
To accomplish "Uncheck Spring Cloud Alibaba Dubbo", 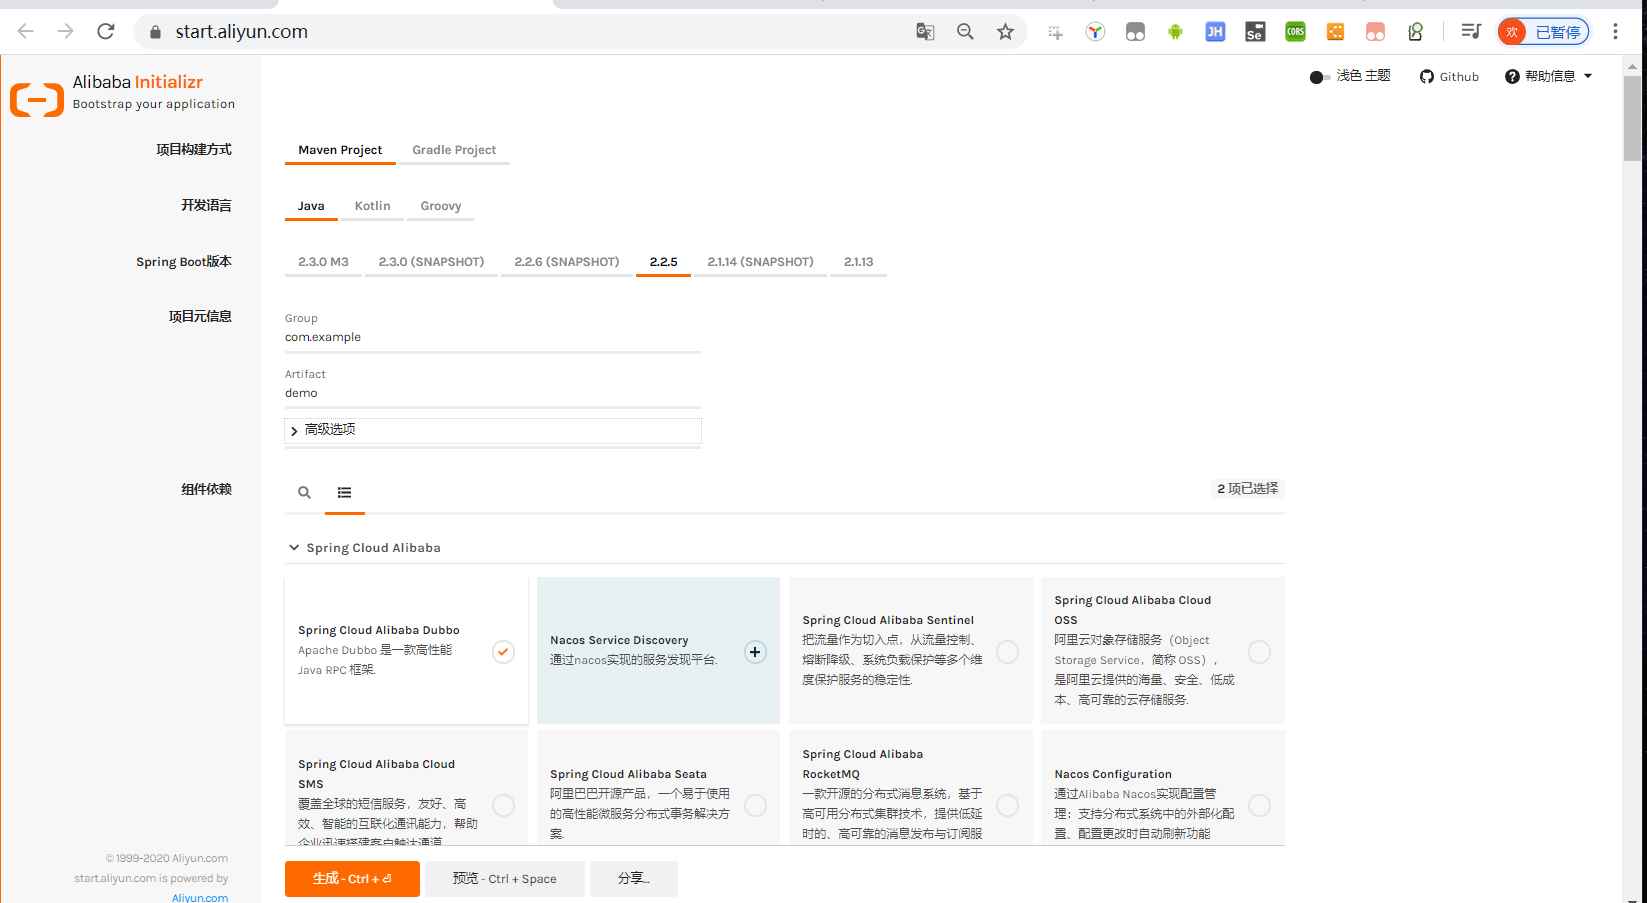I will click(503, 651).
